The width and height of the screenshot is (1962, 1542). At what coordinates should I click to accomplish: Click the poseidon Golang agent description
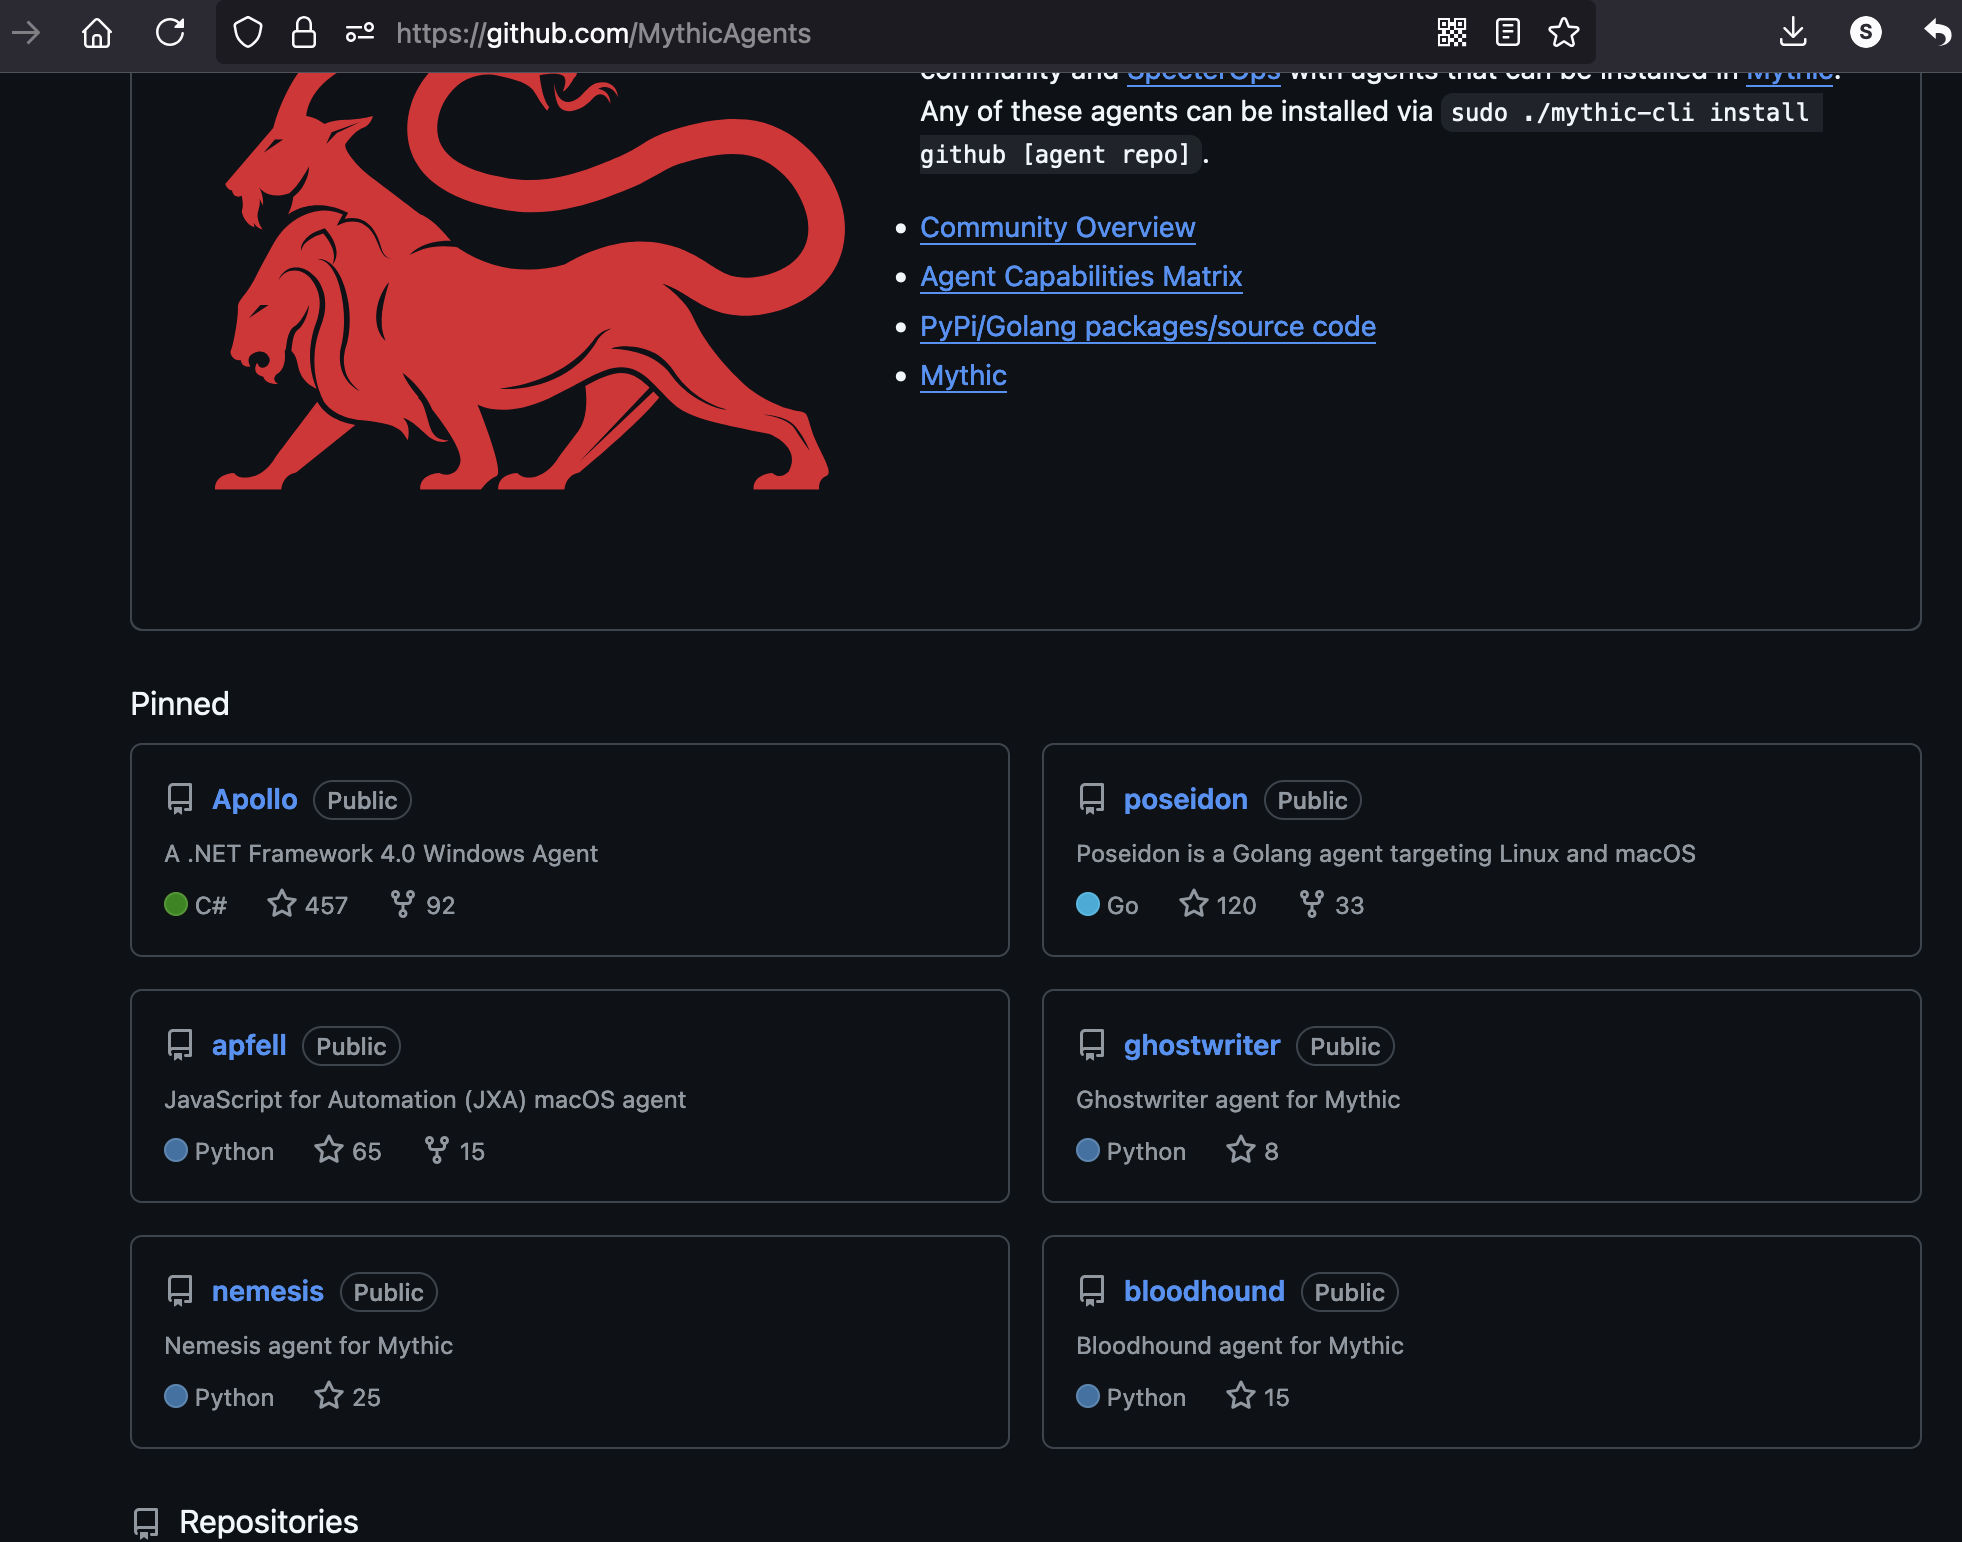tap(1386, 854)
